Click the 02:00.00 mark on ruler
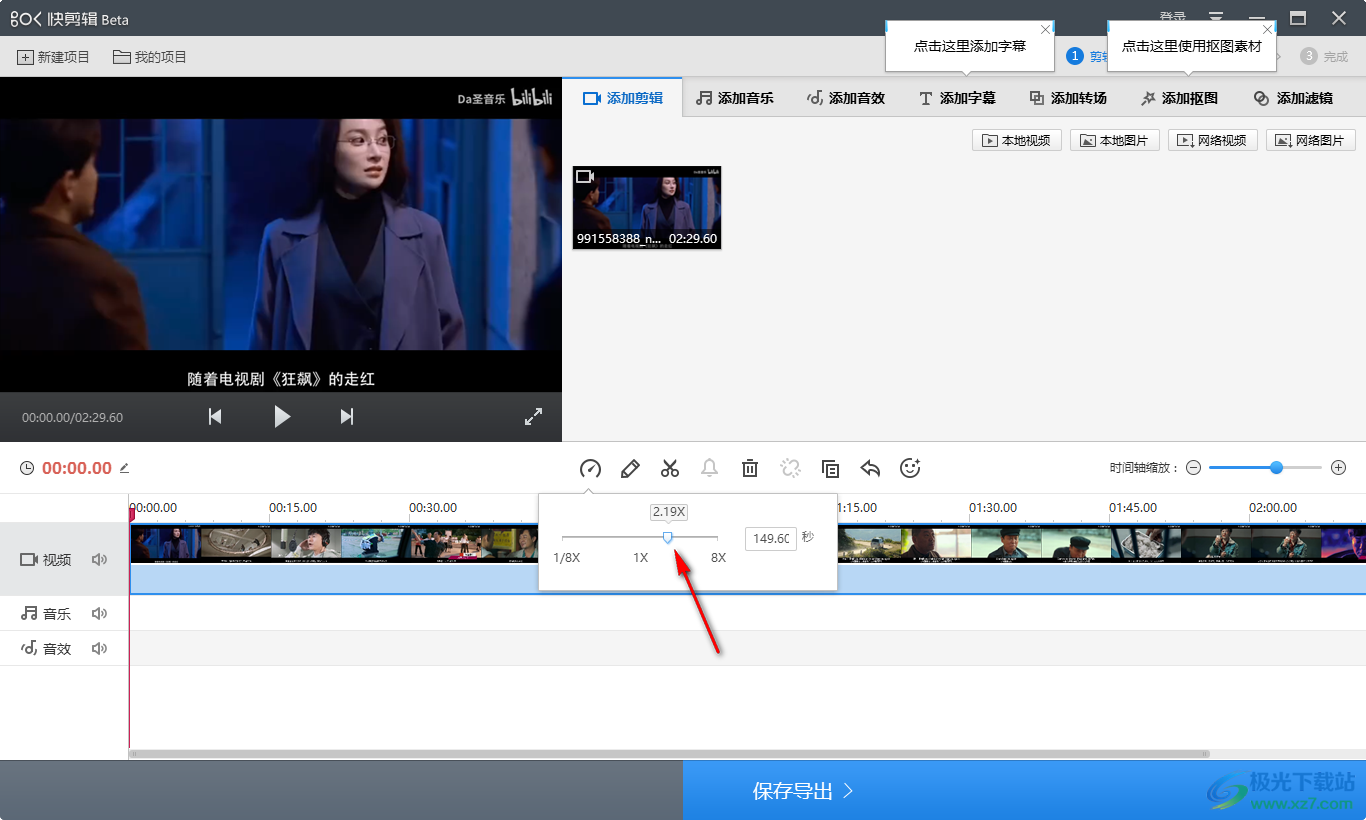 point(1272,508)
